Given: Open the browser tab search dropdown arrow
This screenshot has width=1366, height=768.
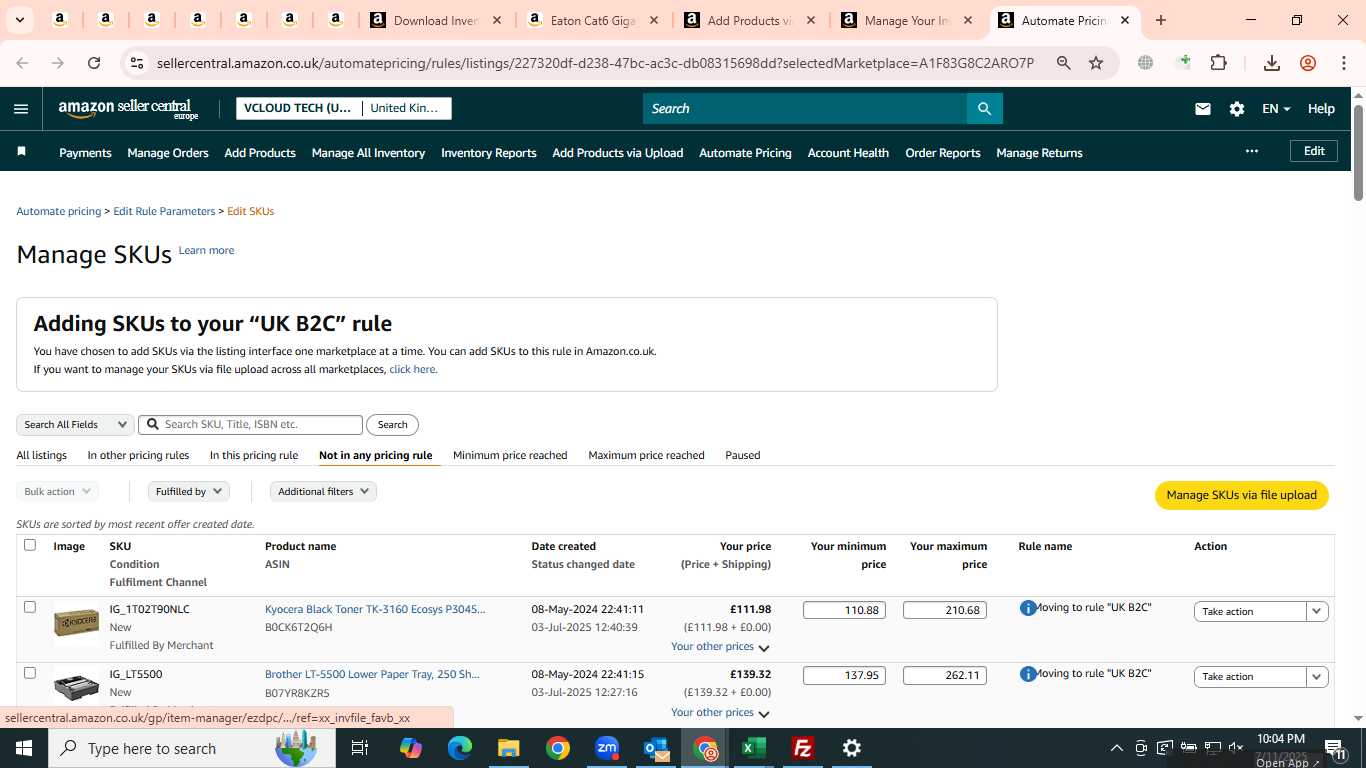Looking at the screenshot, I should pyautogui.click(x=20, y=20).
